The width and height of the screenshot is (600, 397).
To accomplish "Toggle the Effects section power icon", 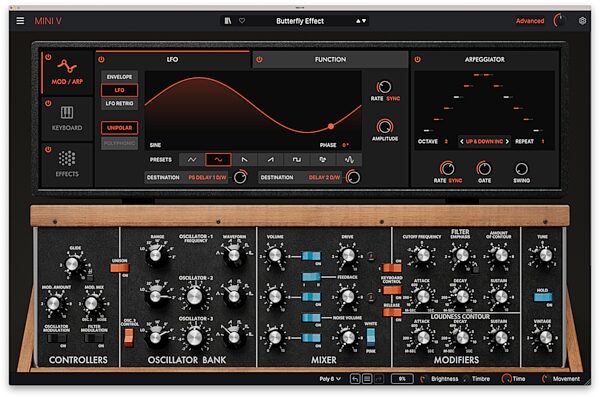I will tap(48, 150).
